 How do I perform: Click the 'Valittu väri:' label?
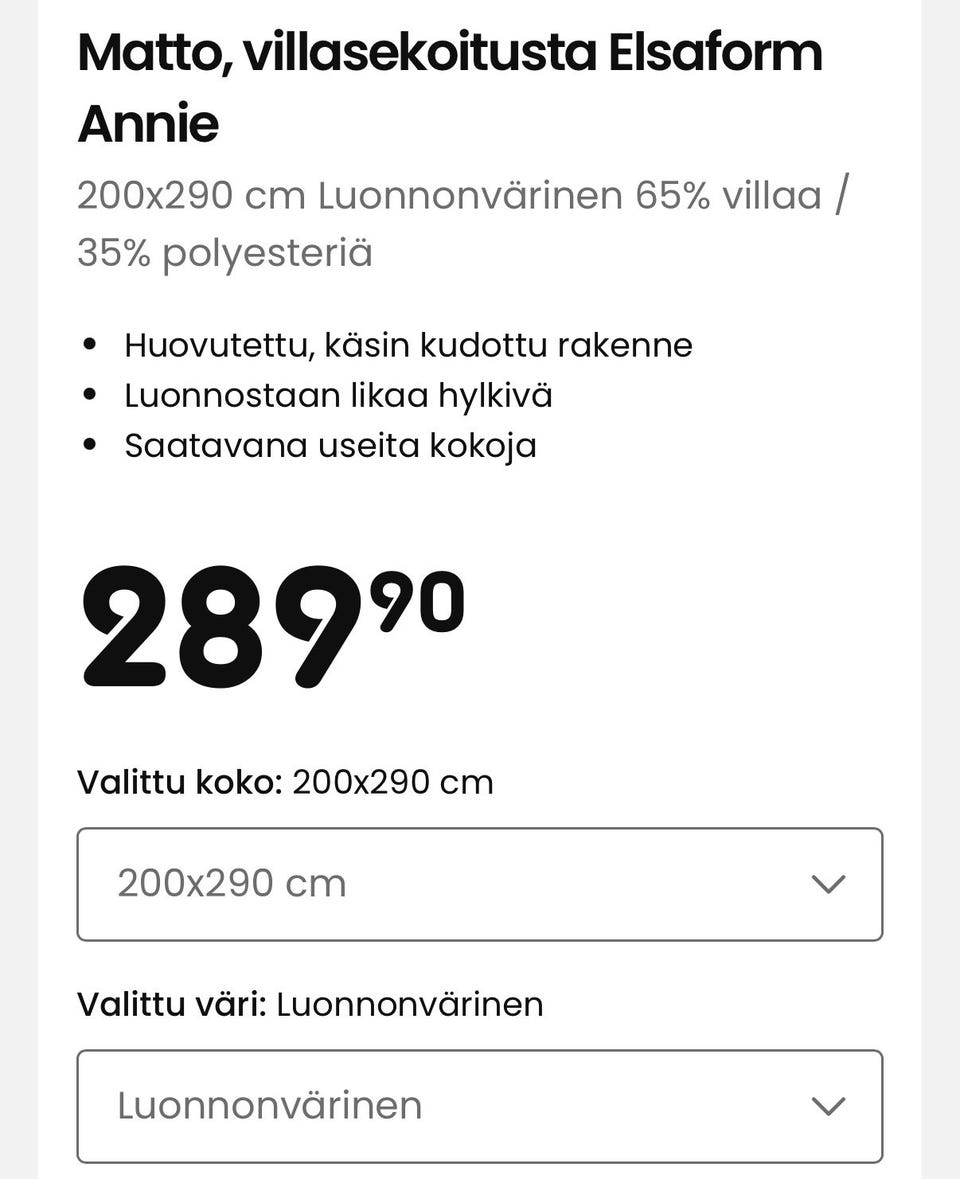(172, 1004)
